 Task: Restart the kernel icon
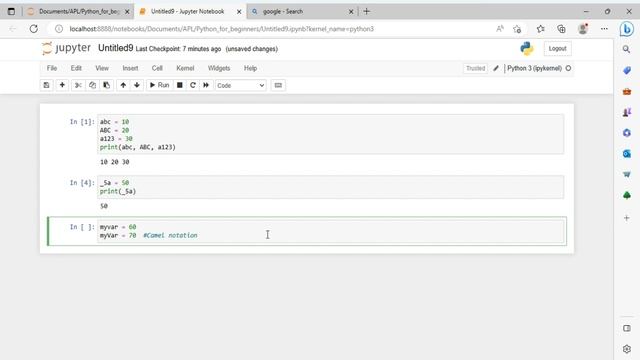193,85
